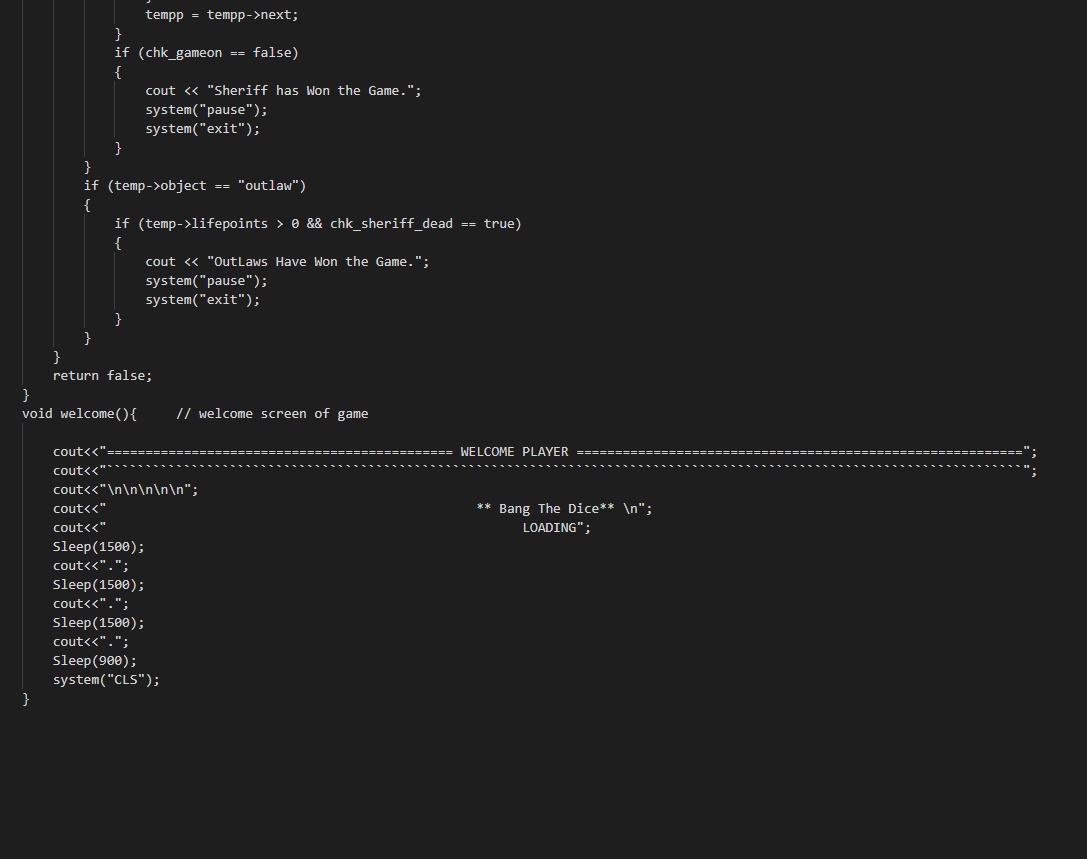Viewport: 1087px width, 859px height.
Task: Click the 'Sleep(900);' line
Action: coord(95,661)
